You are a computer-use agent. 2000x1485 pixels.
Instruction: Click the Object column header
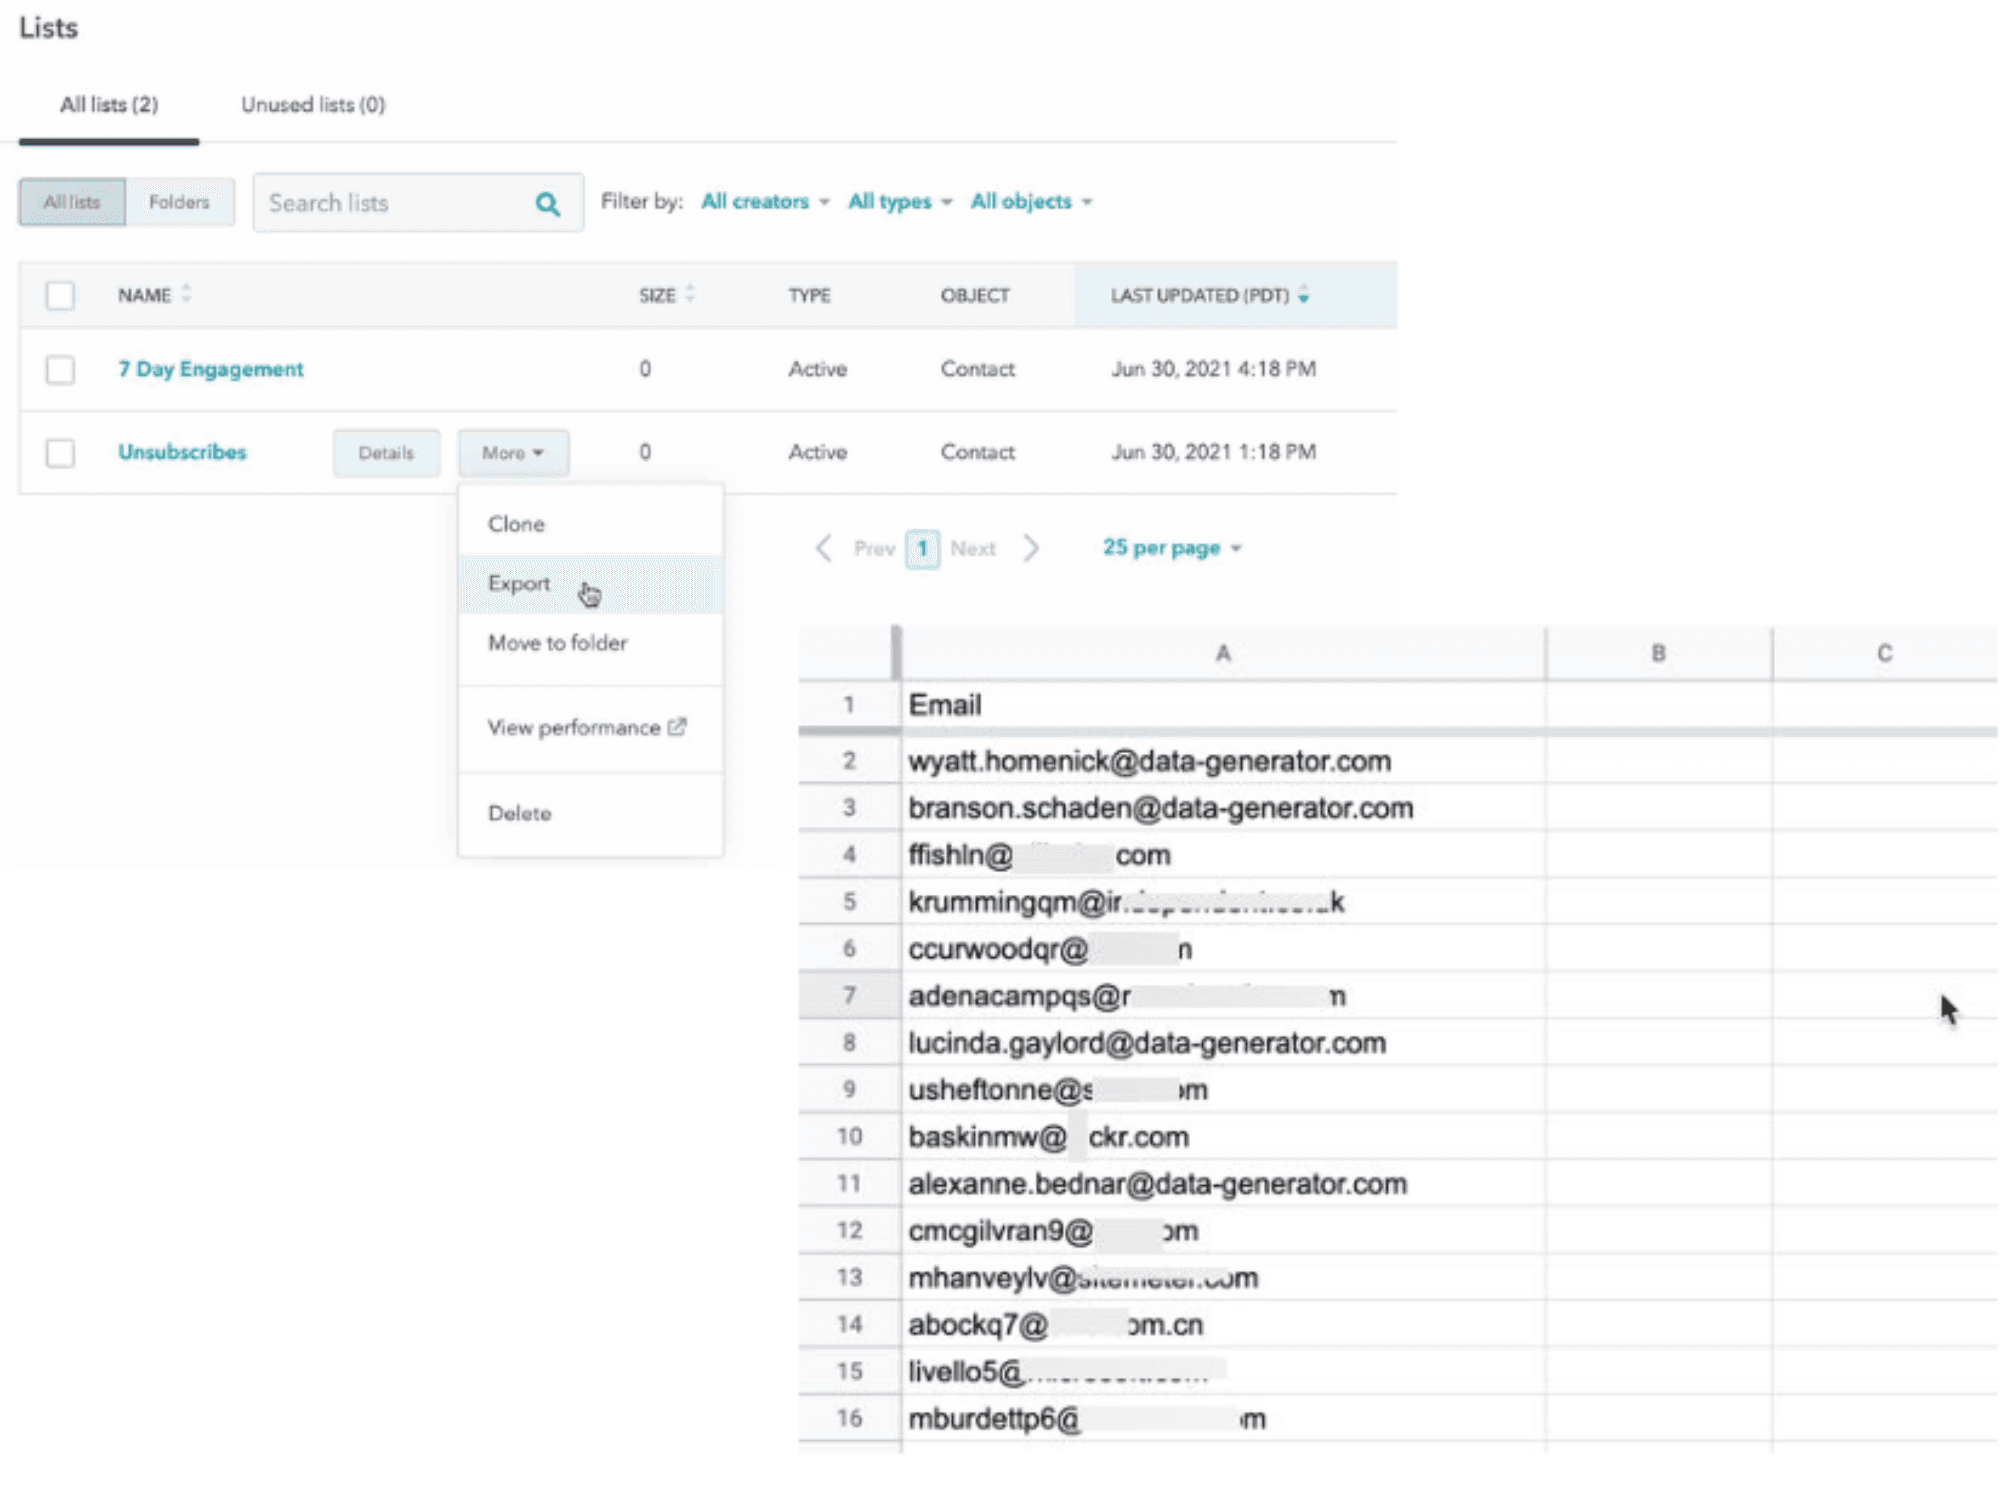pyautogui.click(x=975, y=295)
